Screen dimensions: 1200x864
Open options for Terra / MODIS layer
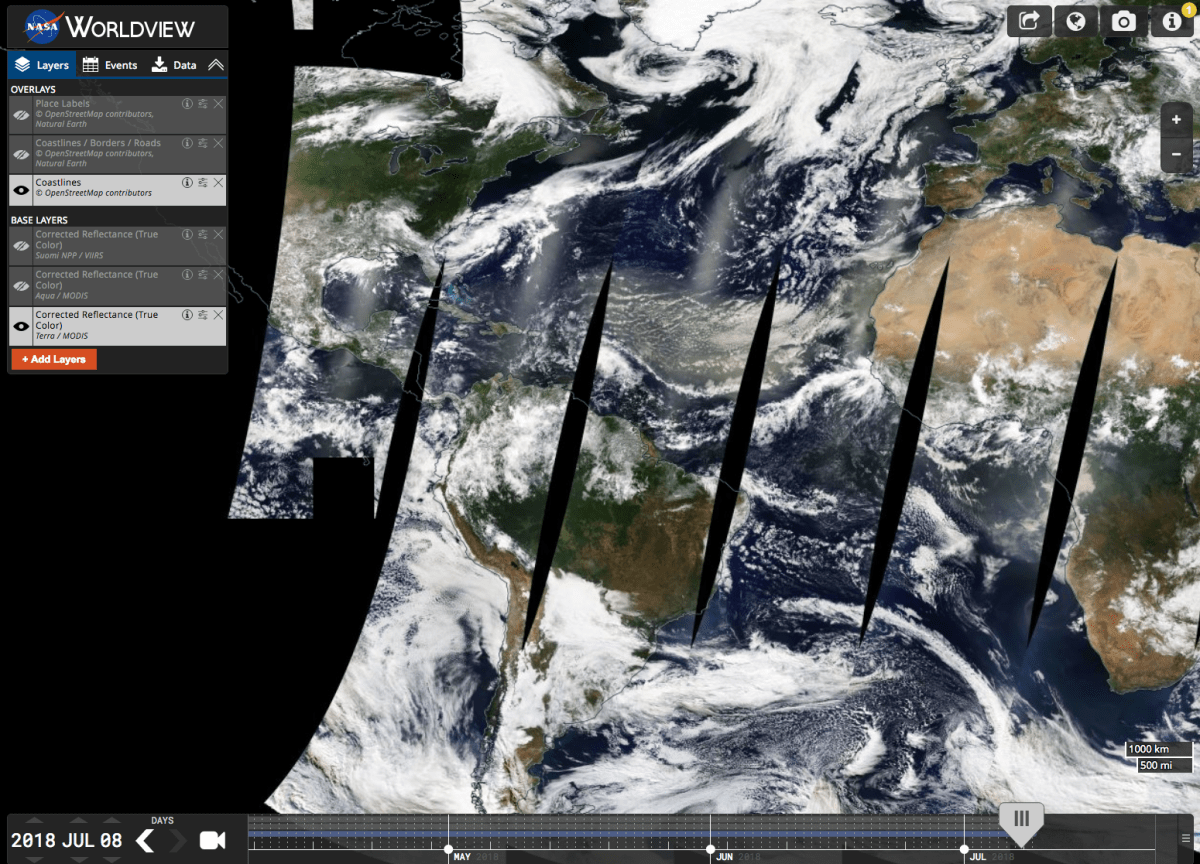pos(202,315)
